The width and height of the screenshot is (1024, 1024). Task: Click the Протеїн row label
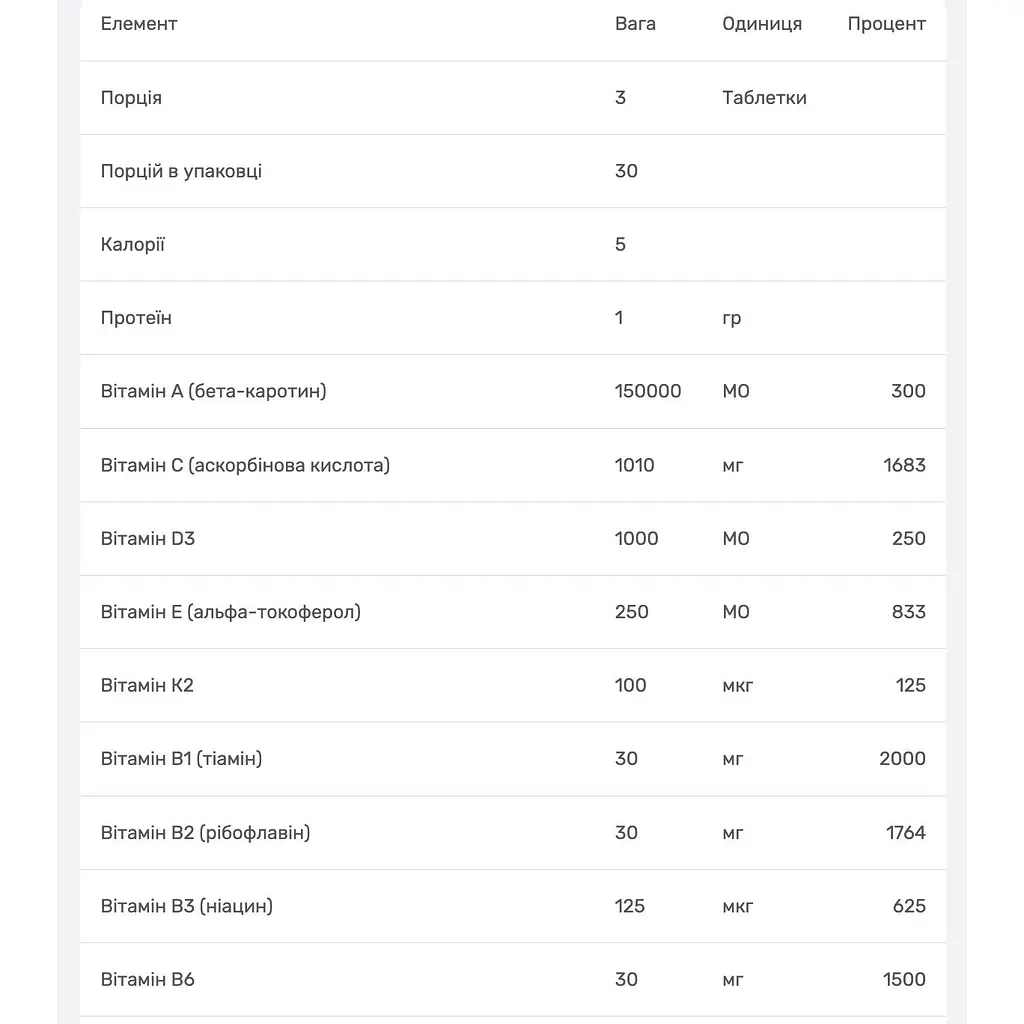pyautogui.click(x=136, y=318)
